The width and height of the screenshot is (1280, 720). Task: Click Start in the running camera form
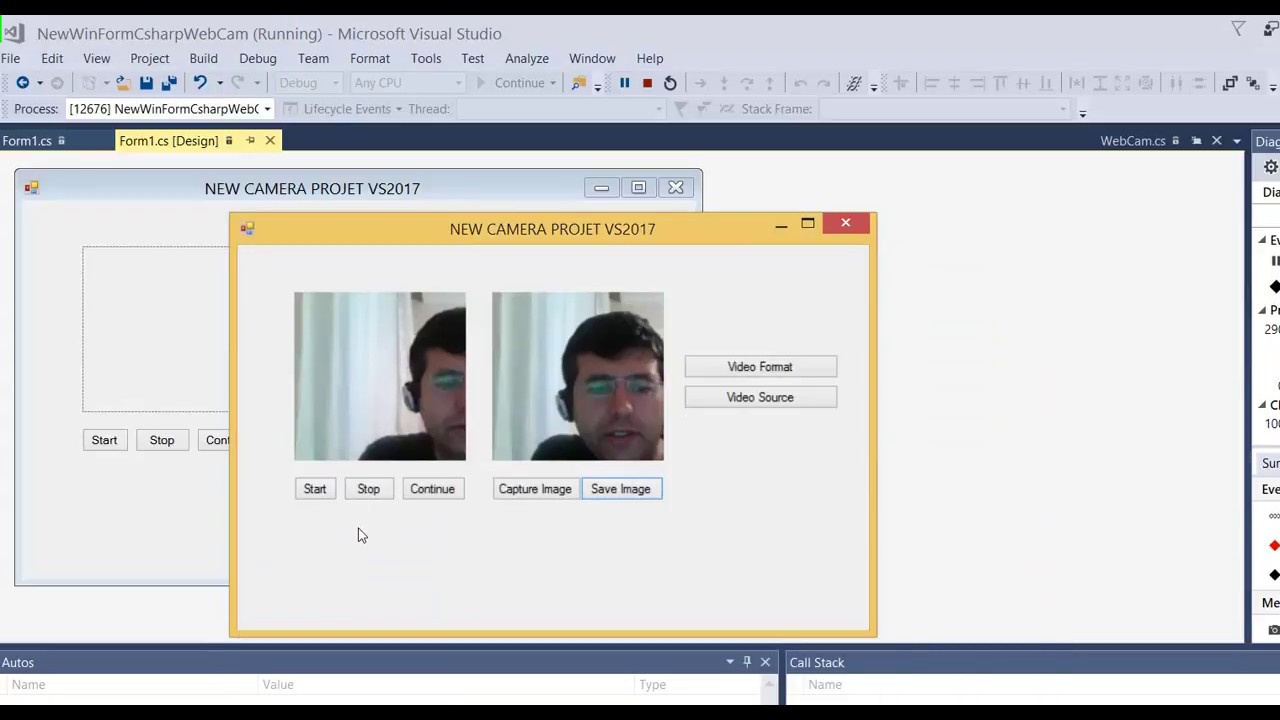pos(315,489)
